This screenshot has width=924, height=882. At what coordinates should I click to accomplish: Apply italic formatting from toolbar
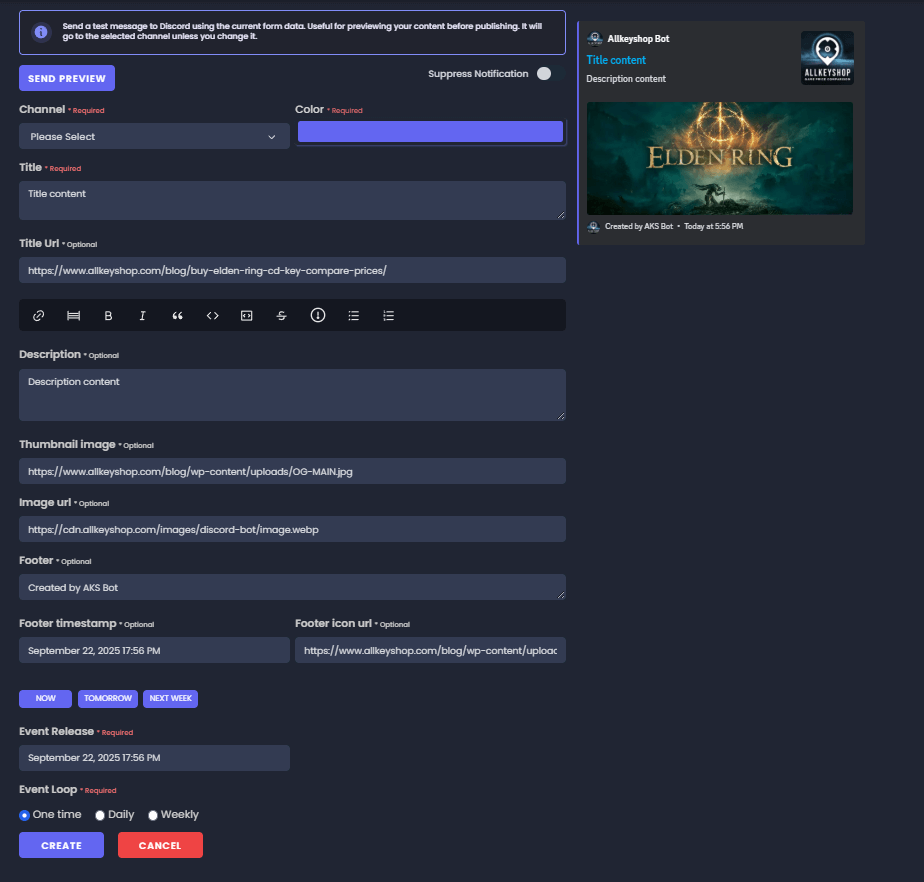(x=143, y=315)
